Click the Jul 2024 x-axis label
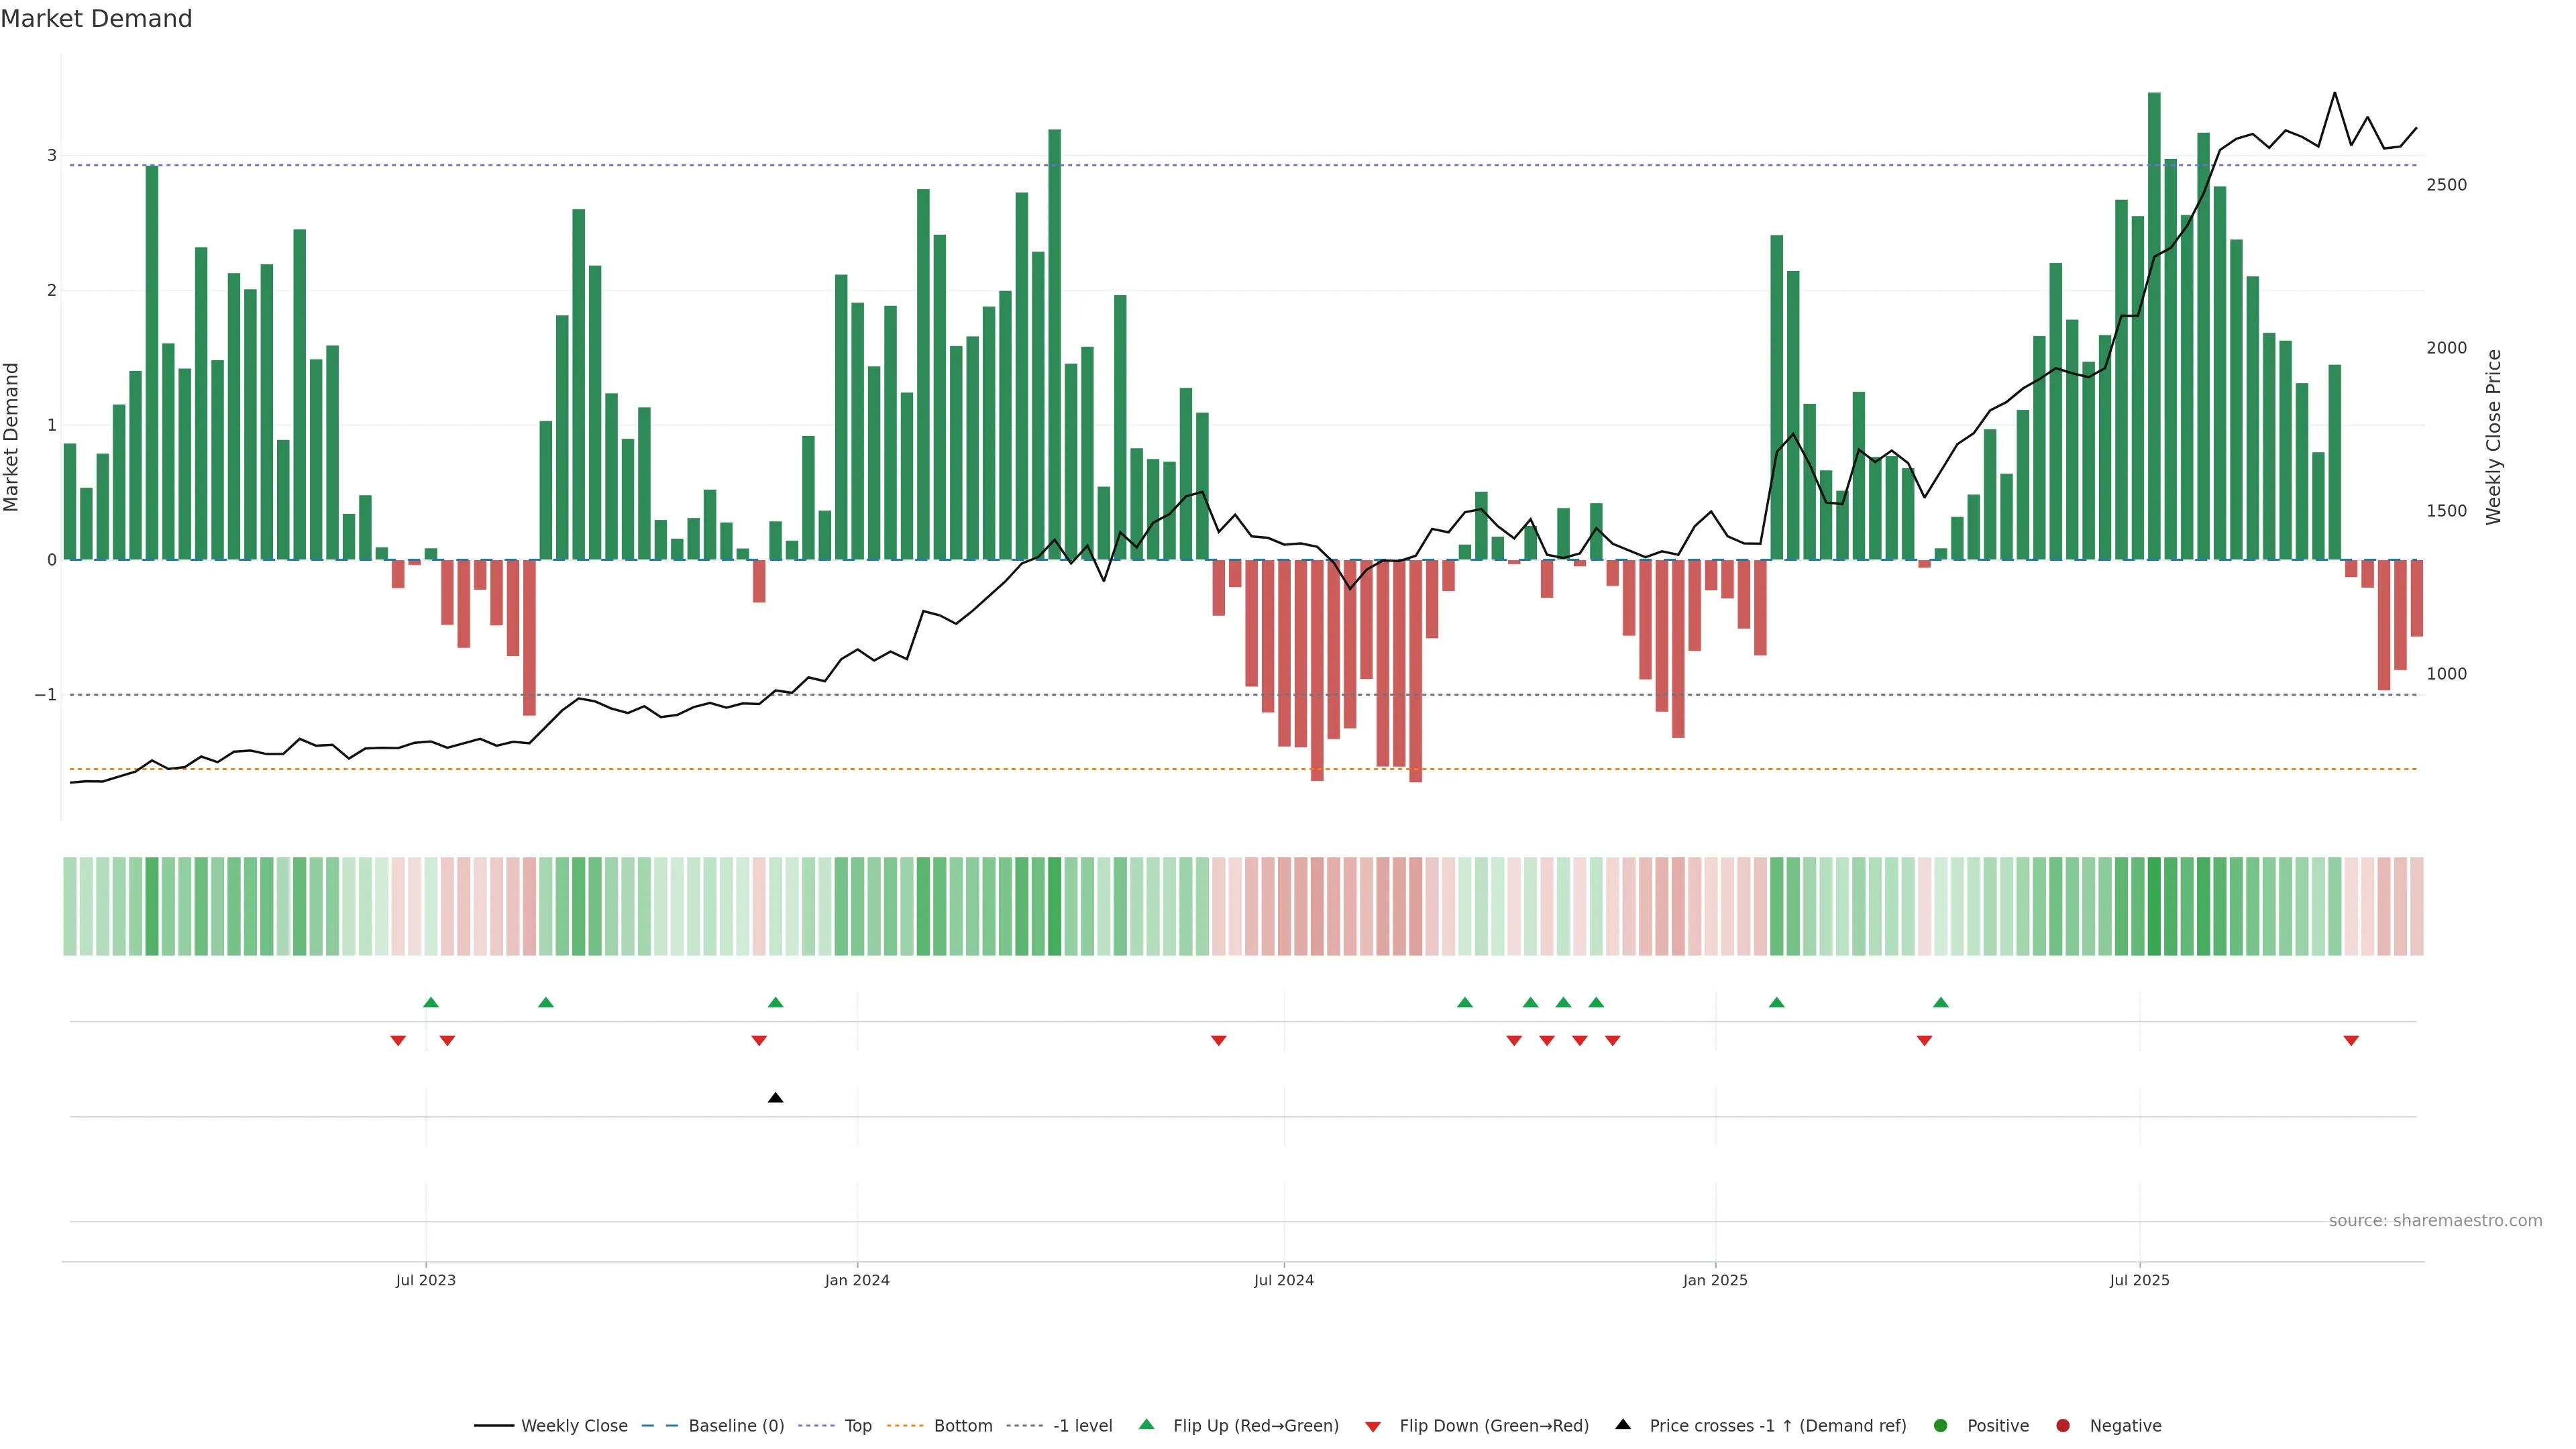 click(x=1283, y=1280)
